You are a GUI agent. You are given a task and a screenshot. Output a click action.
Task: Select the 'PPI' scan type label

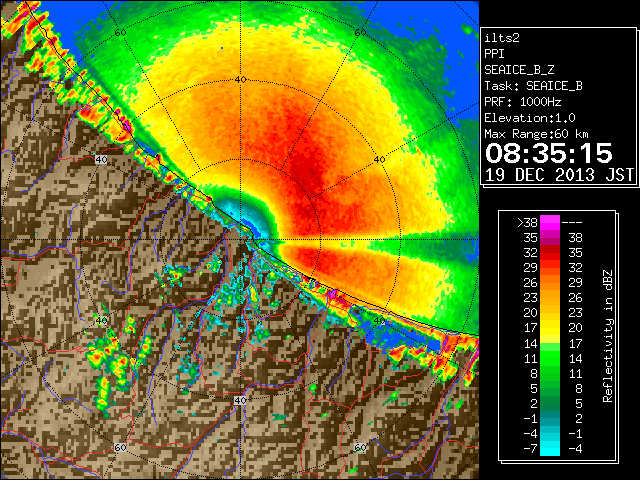pos(494,54)
